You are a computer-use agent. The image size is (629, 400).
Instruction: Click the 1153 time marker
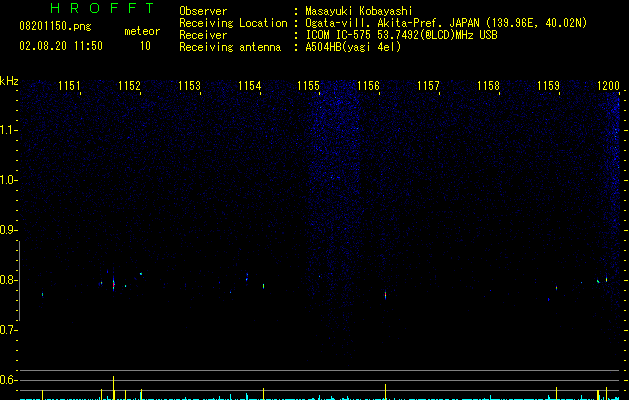[189, 86]
